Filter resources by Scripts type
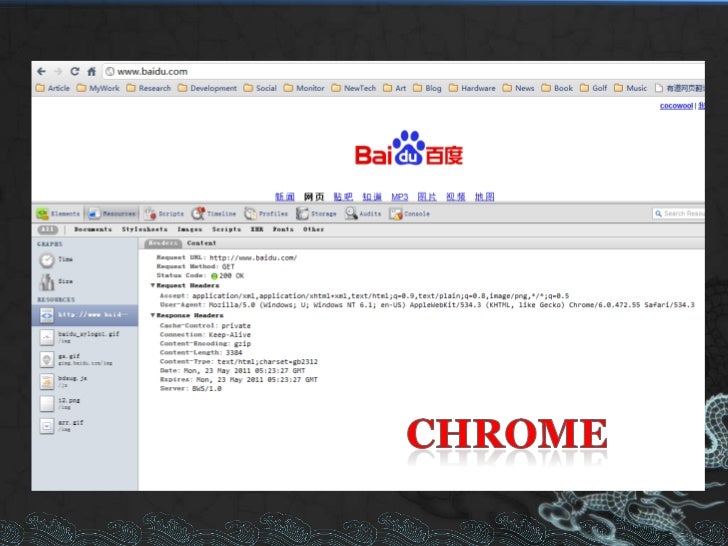Image resolution: width=728 pixels, height=546 pixels. coord(227,229)
